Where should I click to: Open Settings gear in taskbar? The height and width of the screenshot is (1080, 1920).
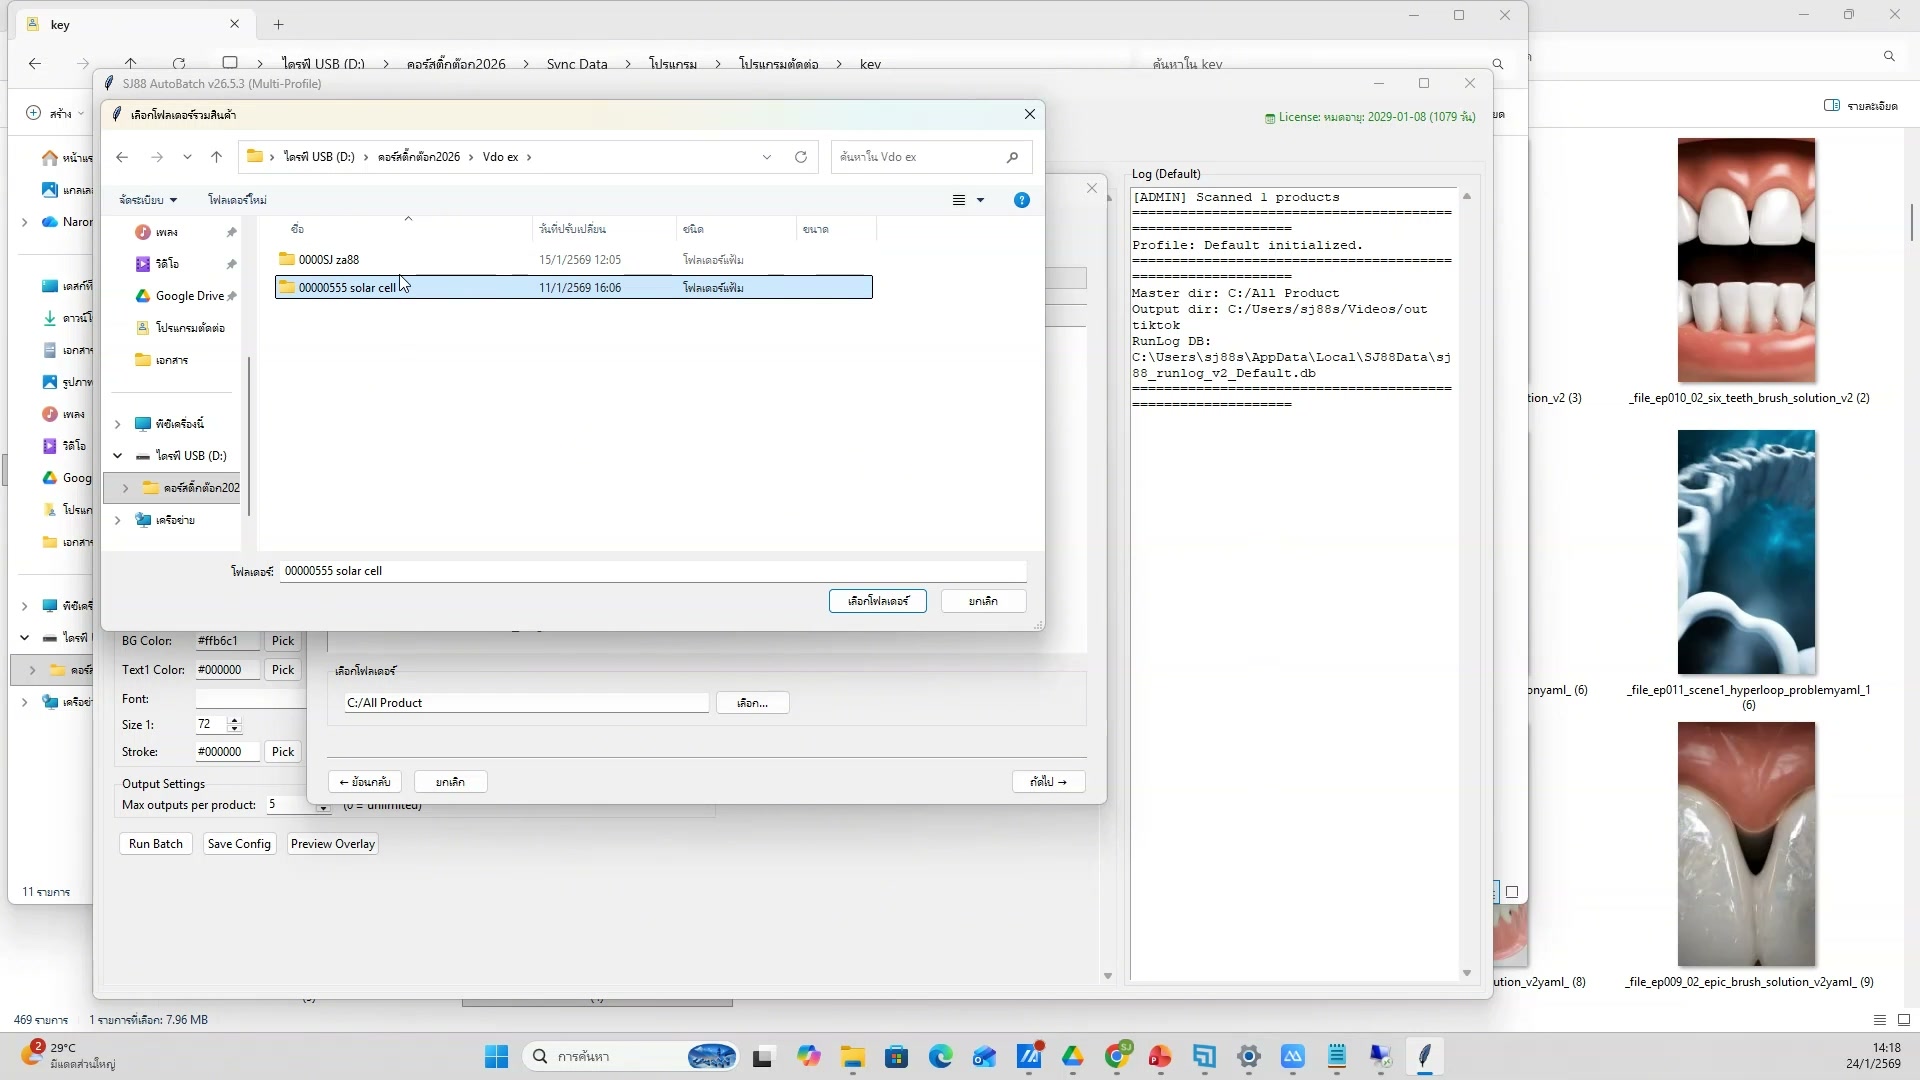[x=1248, y=1056]
